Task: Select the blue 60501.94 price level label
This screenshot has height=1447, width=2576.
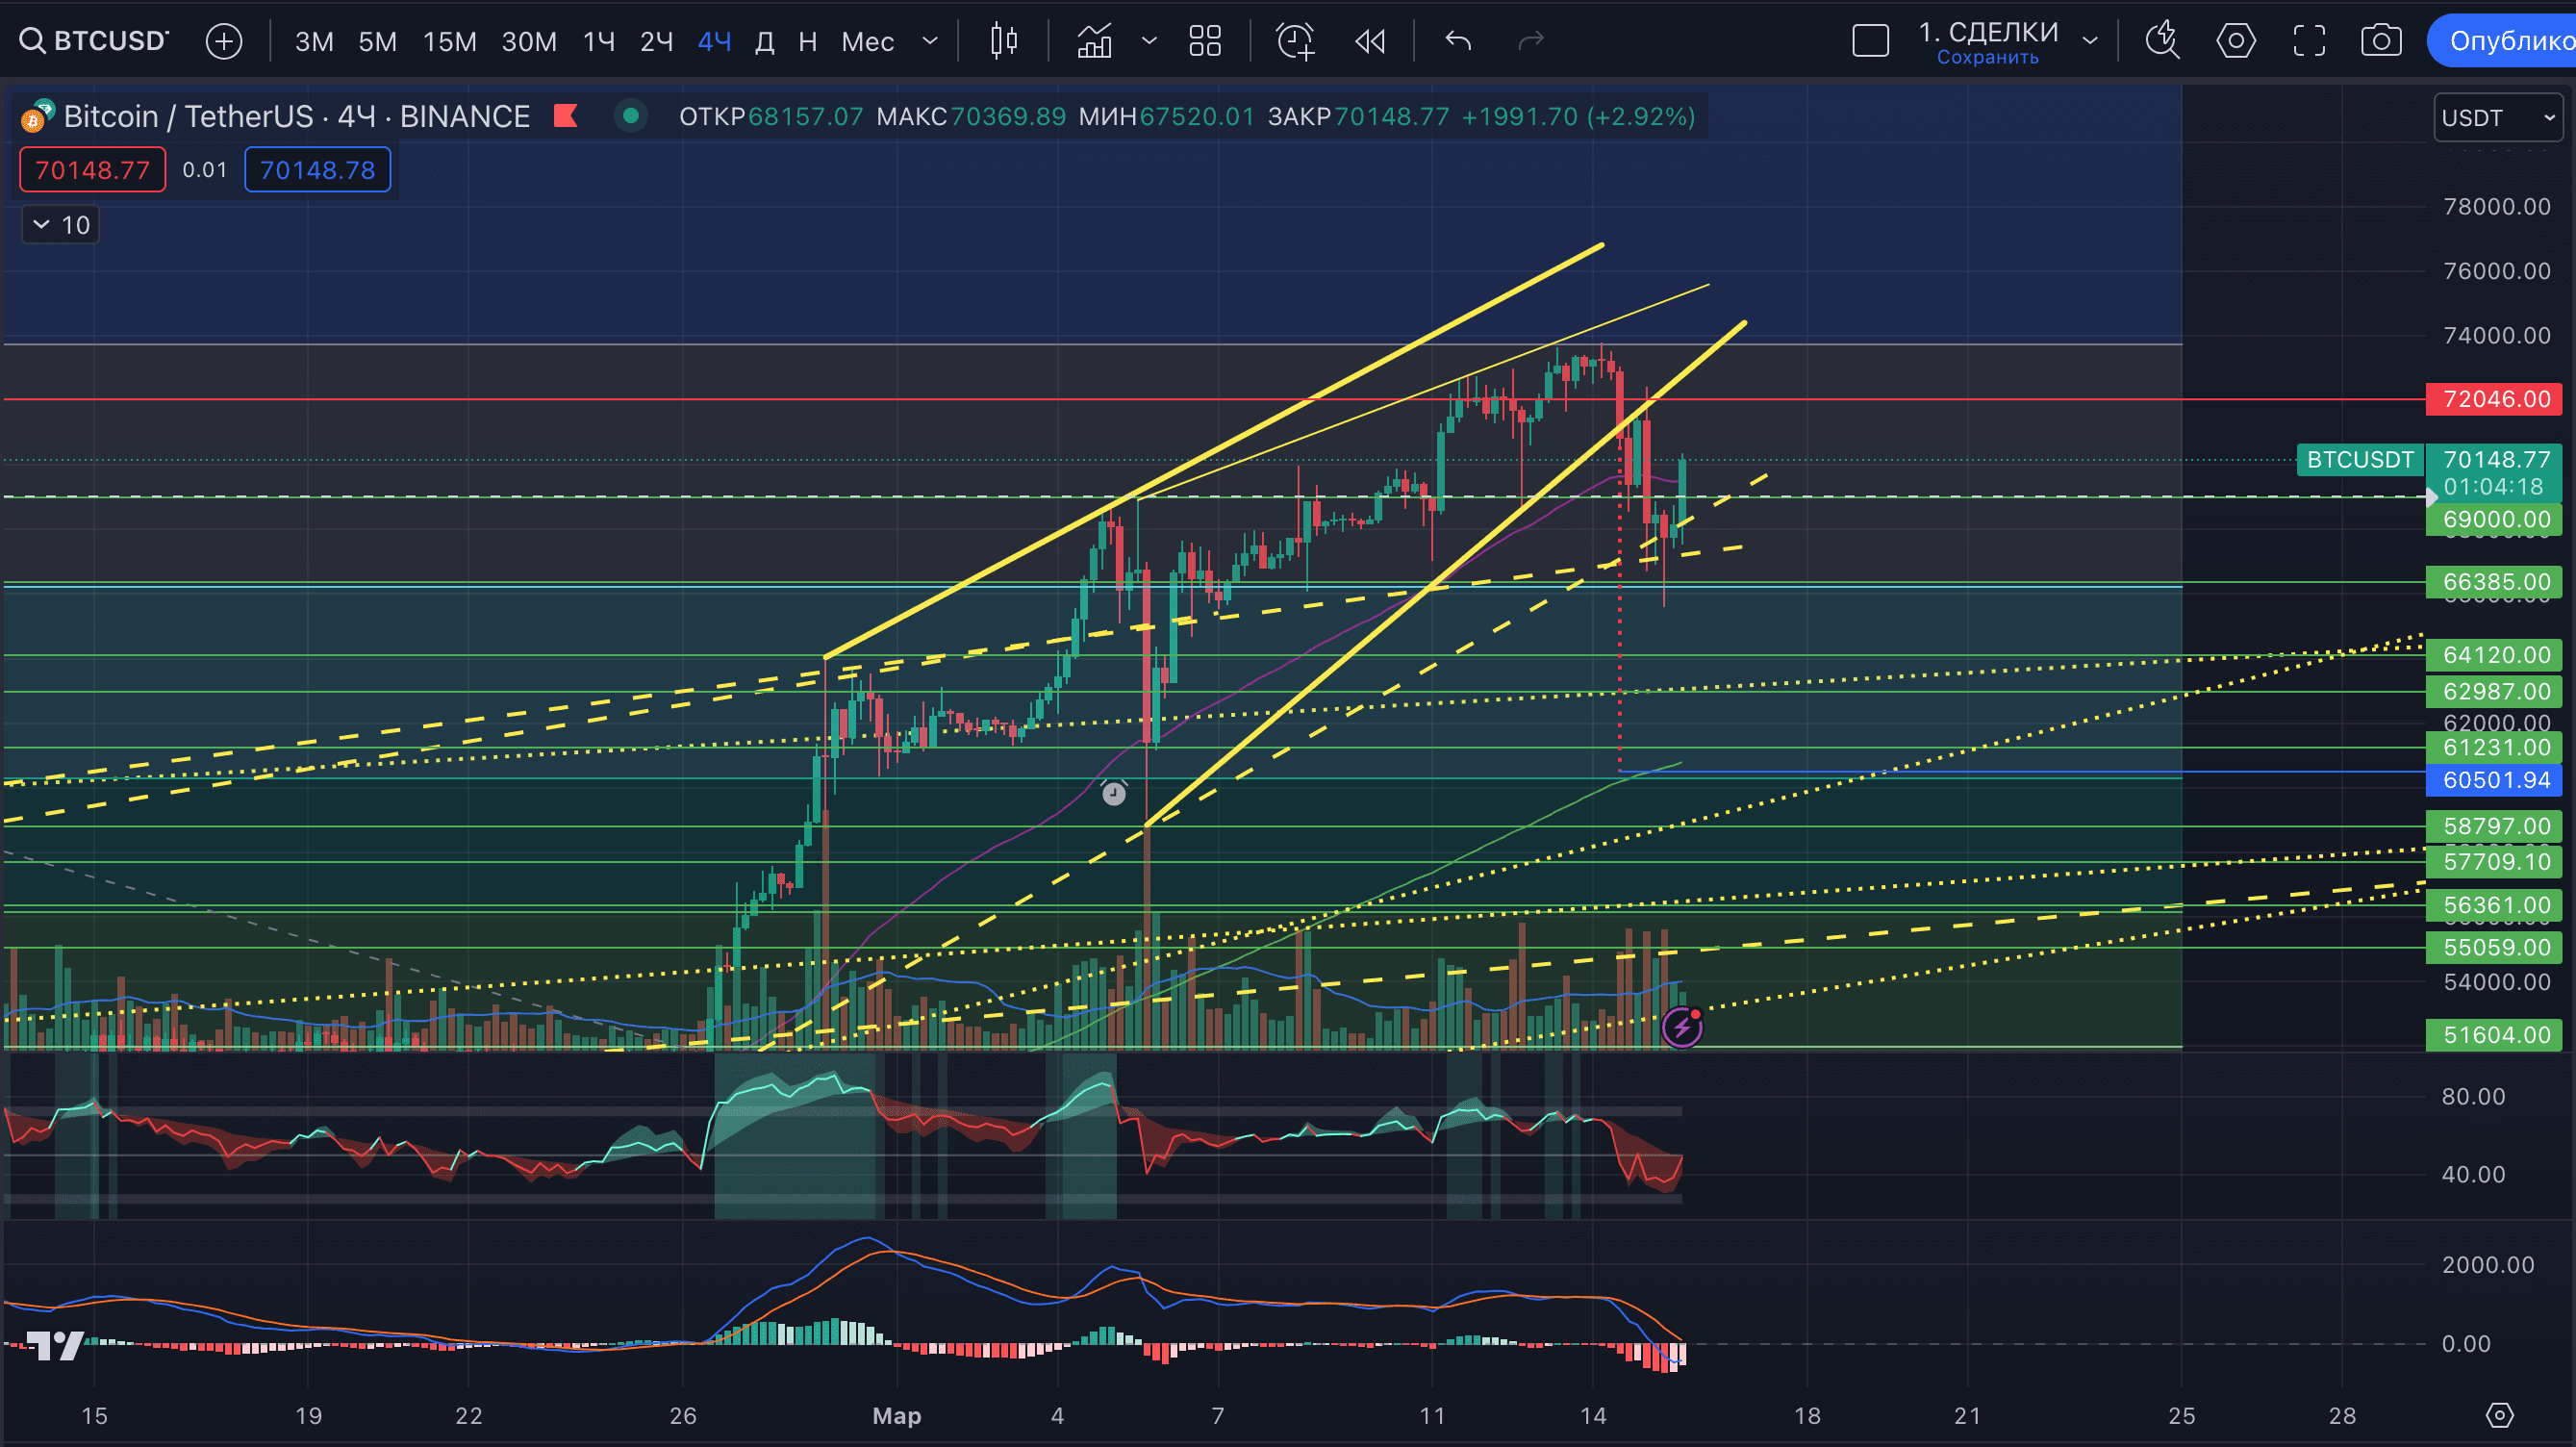Action: tap(2494, 780)
